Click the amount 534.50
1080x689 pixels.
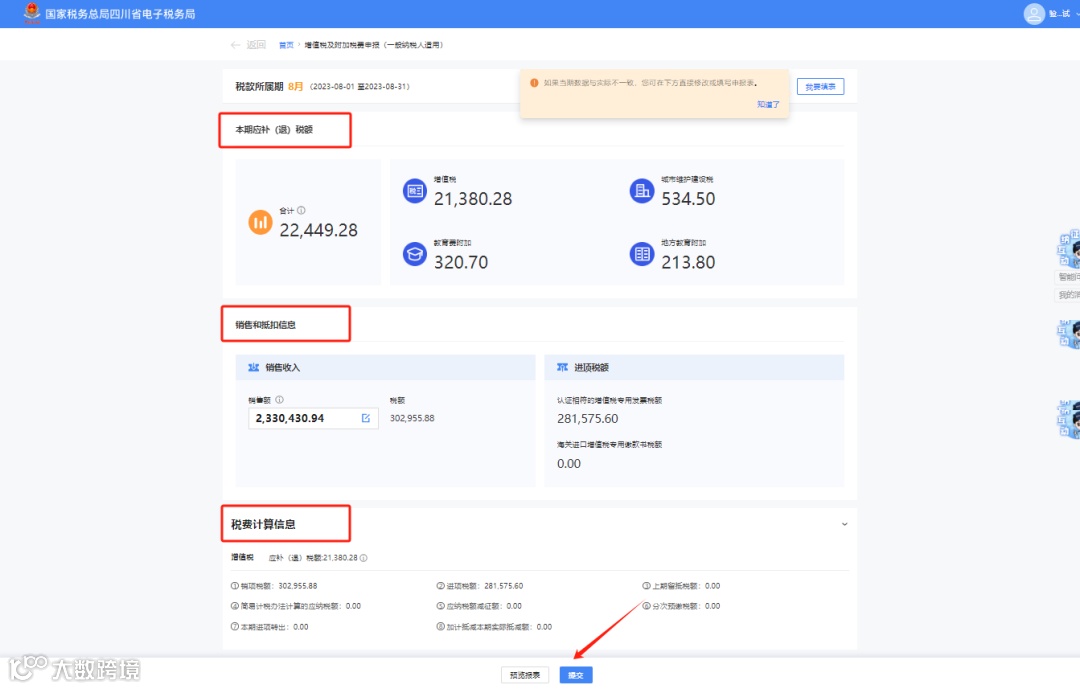point(688,199)
